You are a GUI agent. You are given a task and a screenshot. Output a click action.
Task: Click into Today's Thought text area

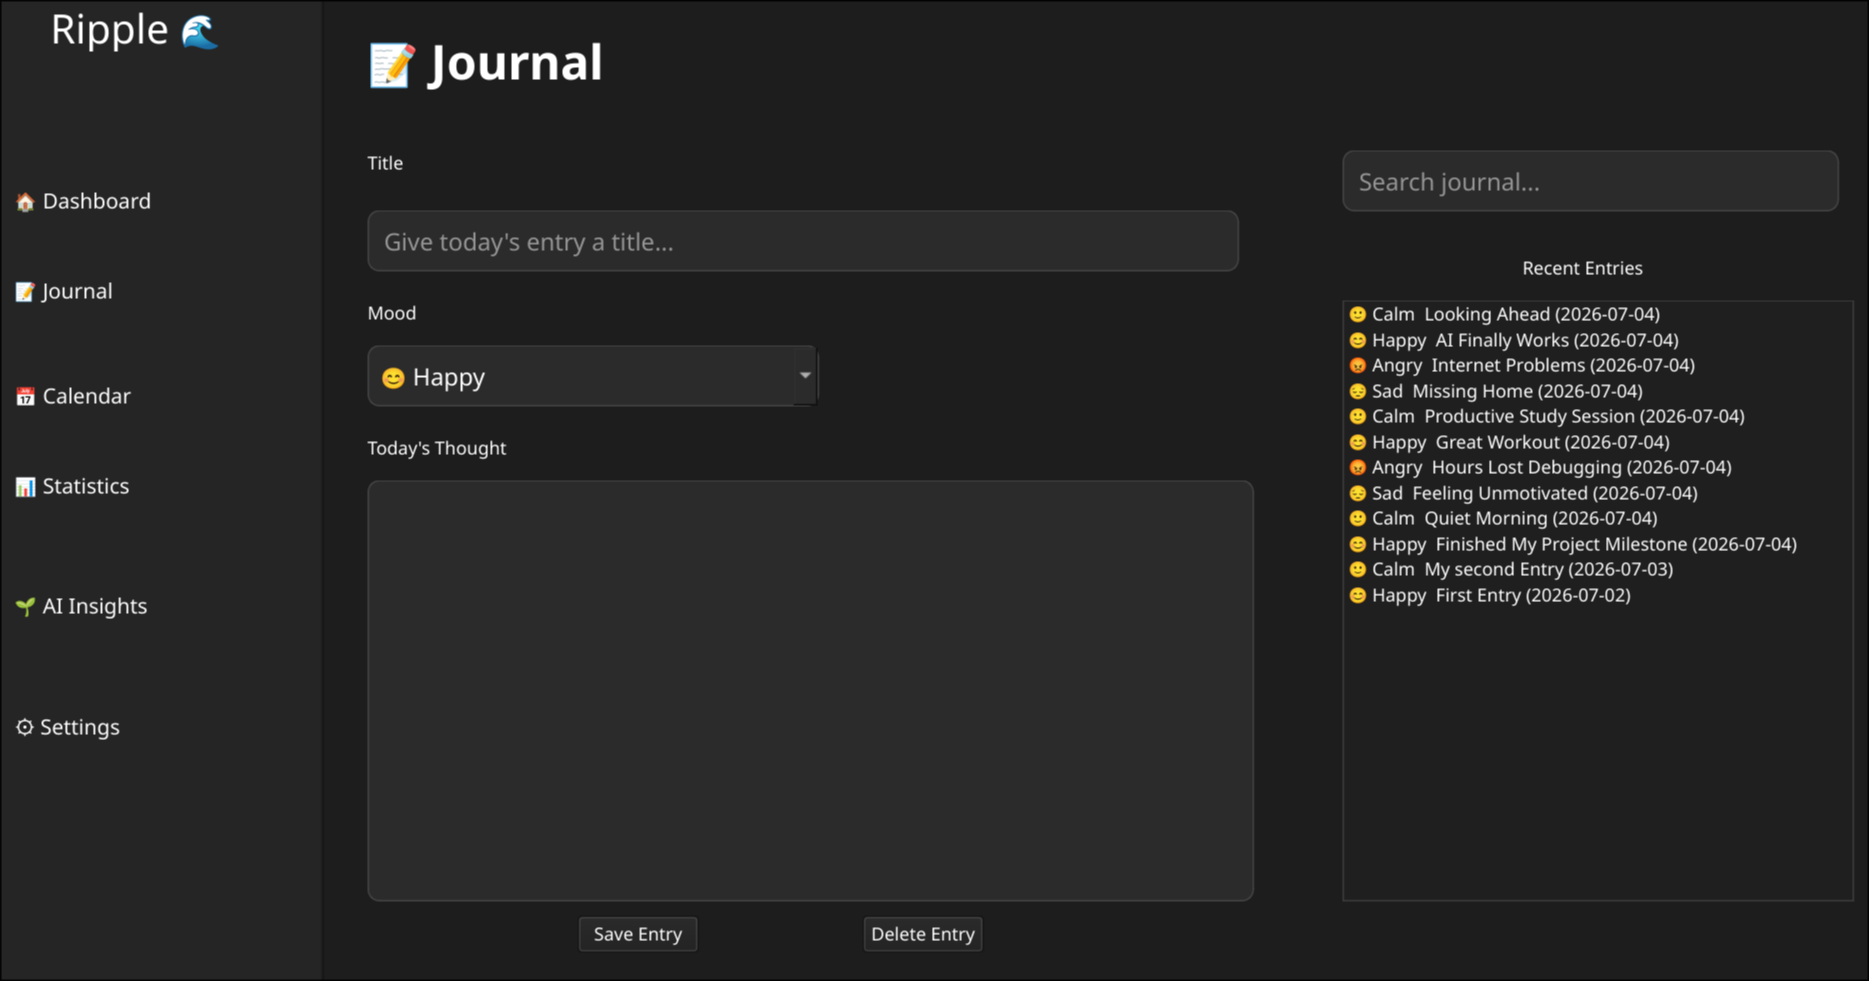(810, 691)
